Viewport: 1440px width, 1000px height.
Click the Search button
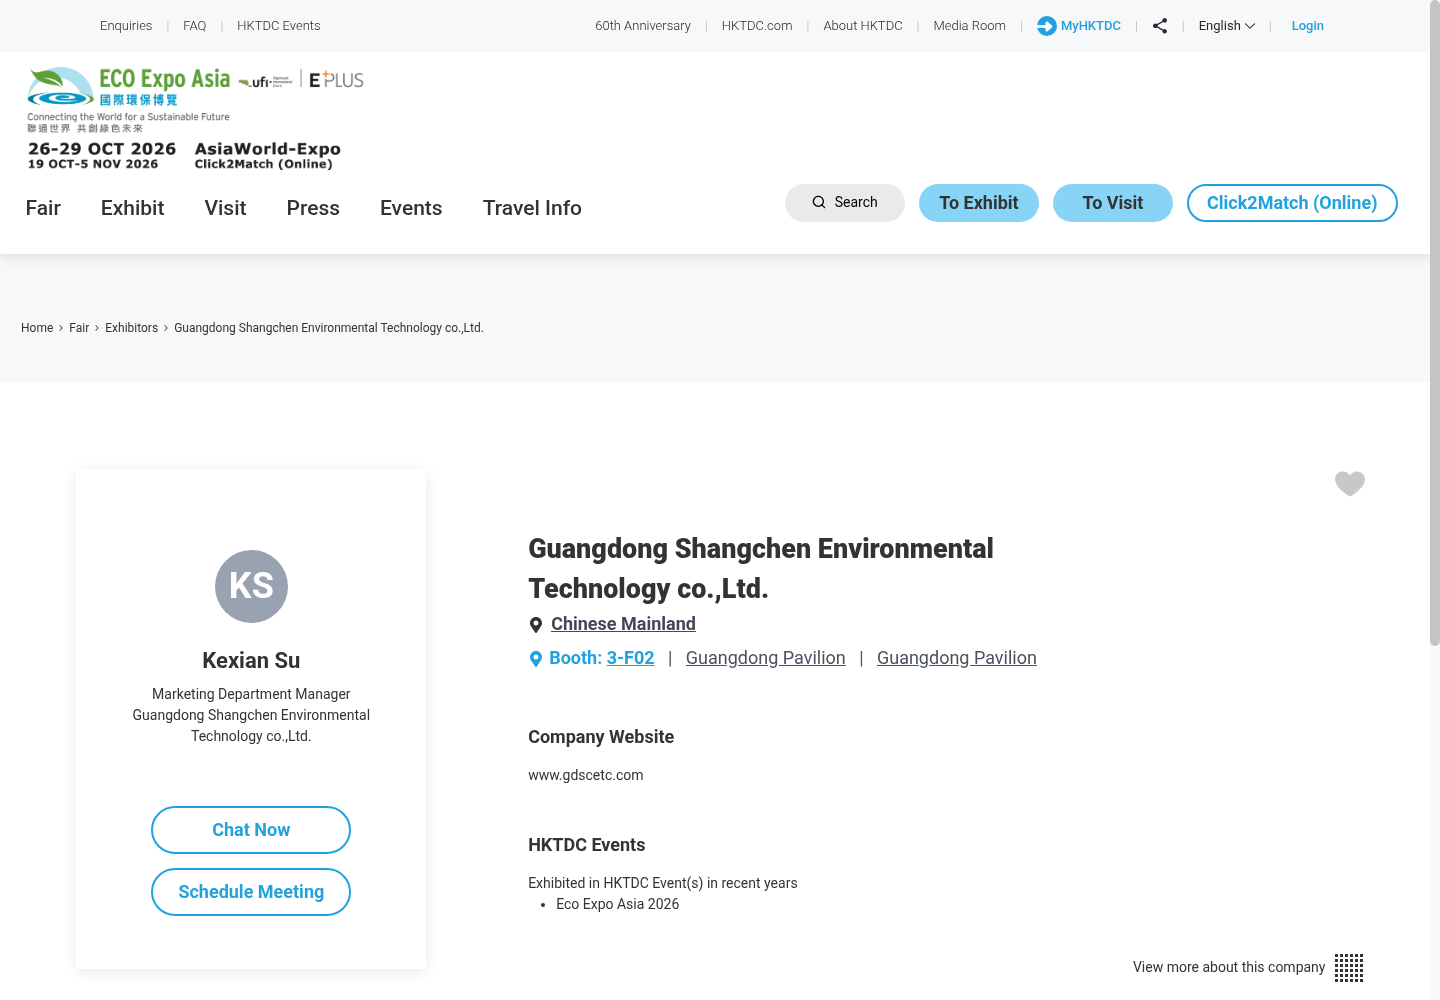(845, 203)
